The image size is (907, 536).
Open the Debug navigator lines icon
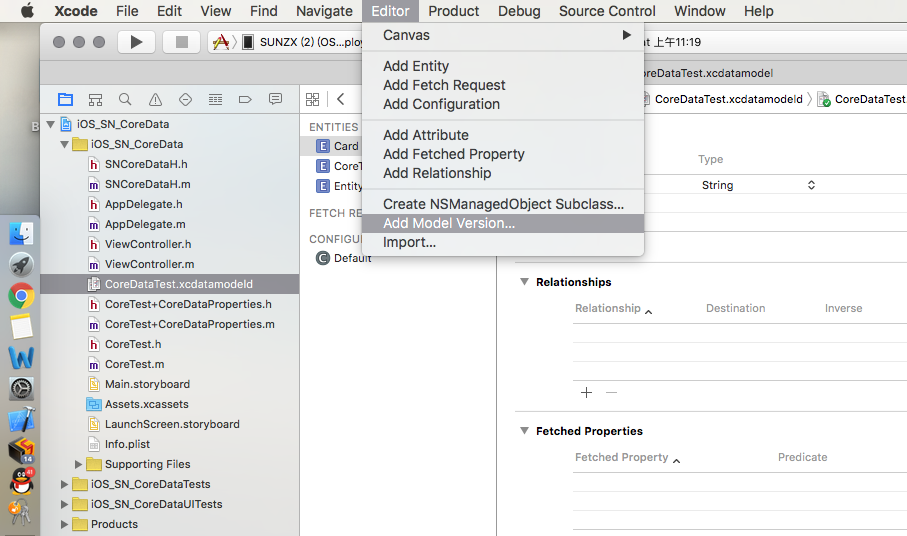tap(215, 99)
